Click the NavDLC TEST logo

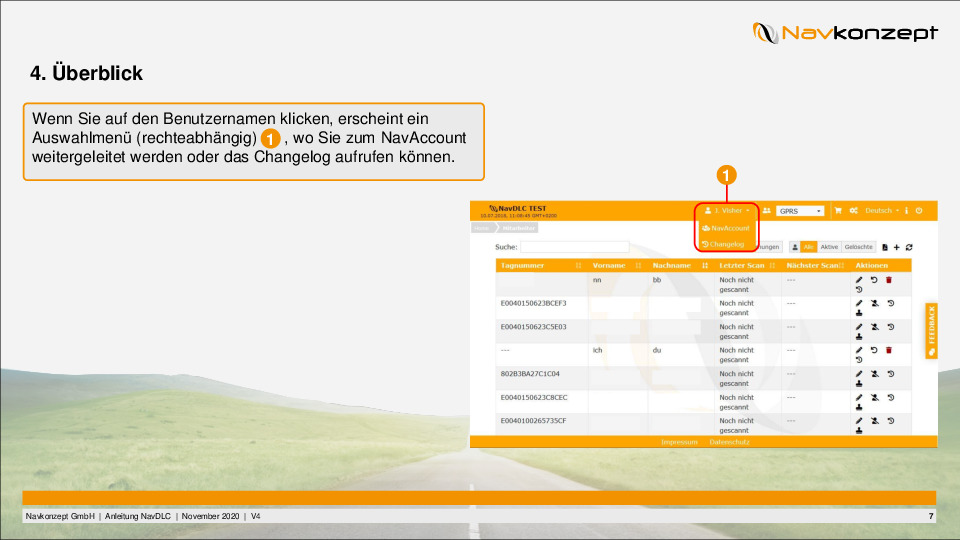517,209
